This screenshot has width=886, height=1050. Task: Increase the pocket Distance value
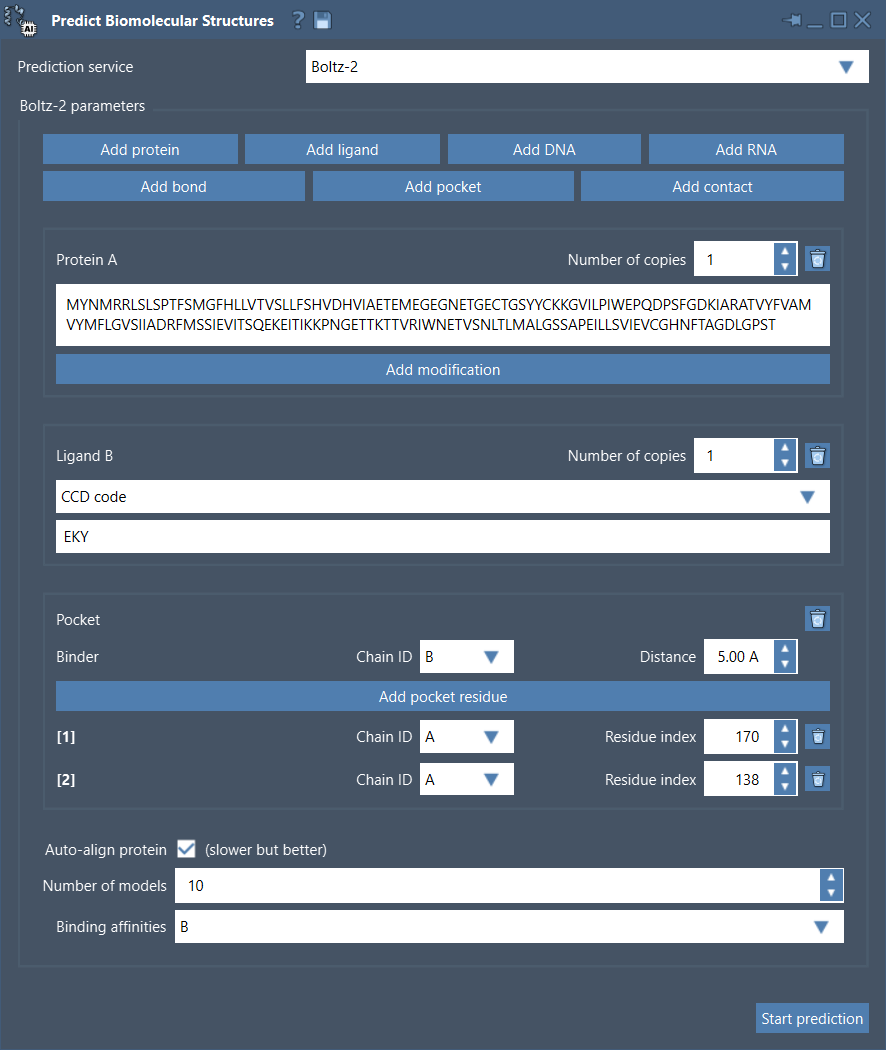coord(785,649)
